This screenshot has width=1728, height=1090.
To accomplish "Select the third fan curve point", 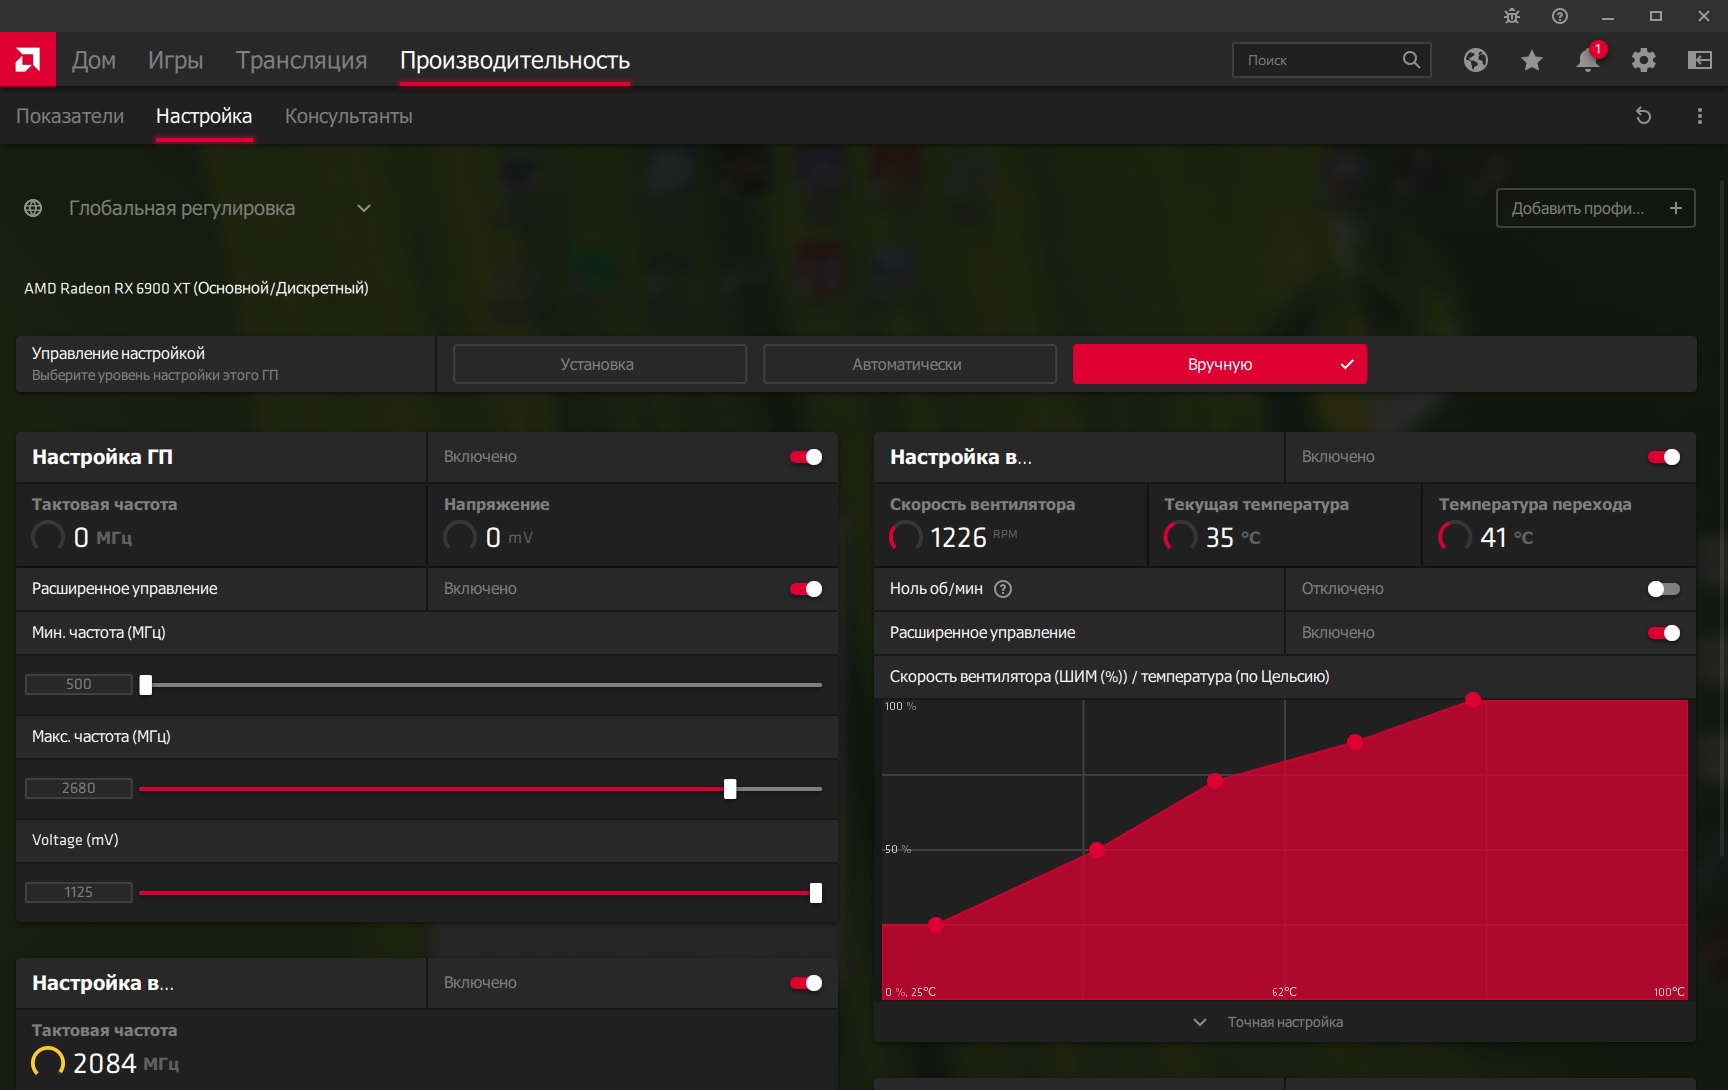I will [1215, 781].
